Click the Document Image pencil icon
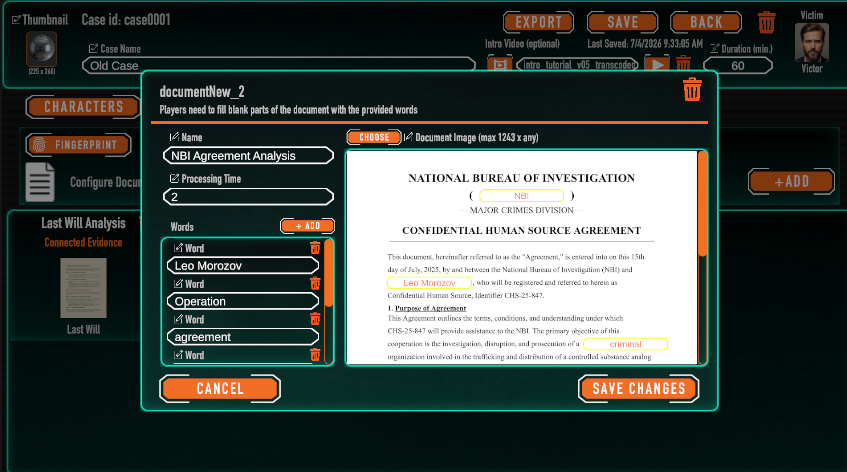 [x=408, y=137]
